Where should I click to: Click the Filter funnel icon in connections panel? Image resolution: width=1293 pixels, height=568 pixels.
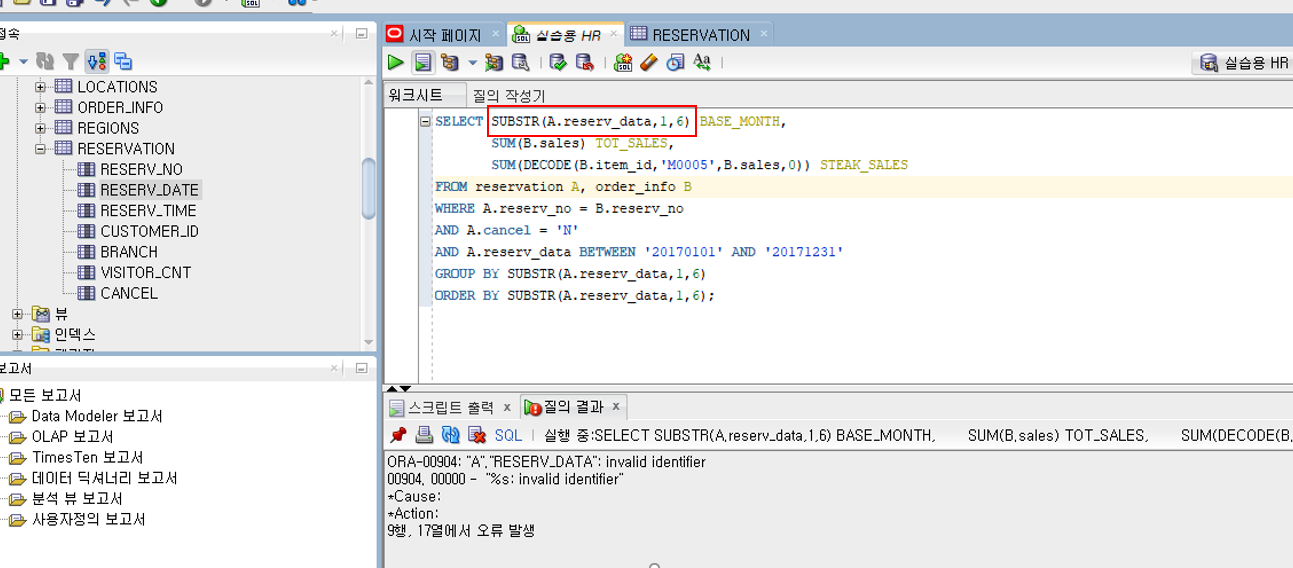[71, 62]
